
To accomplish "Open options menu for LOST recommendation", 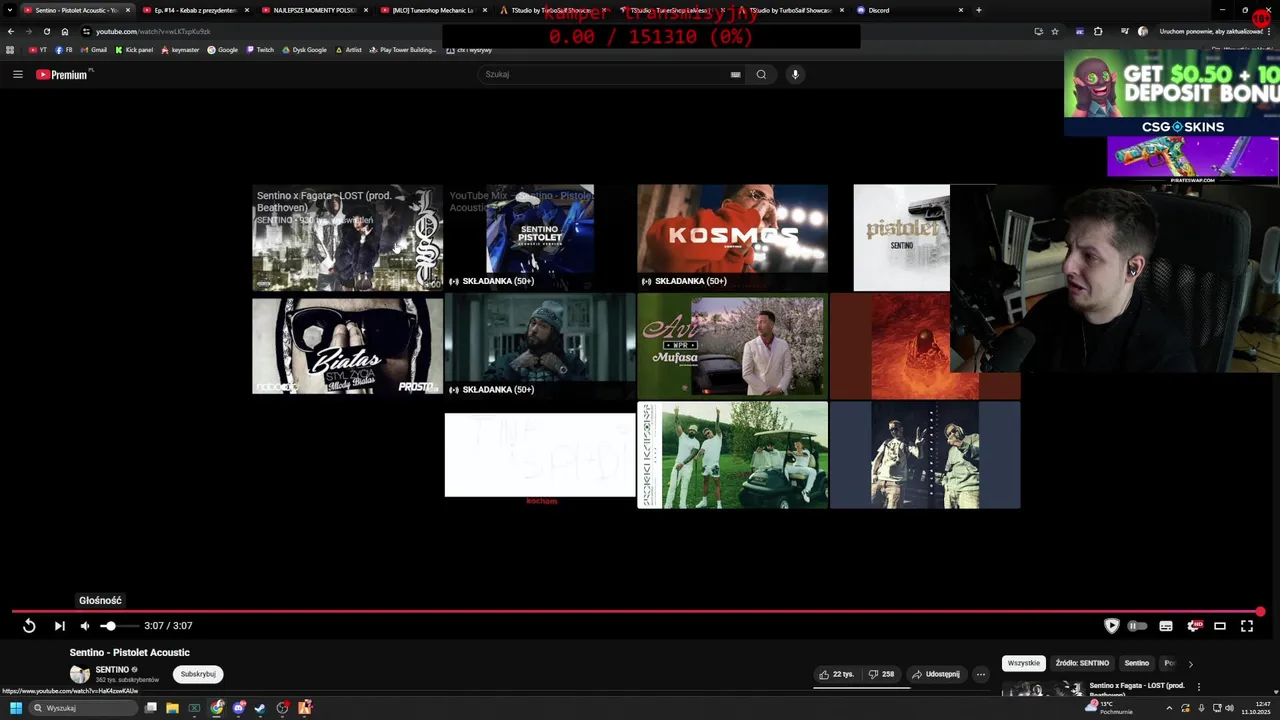I will click(1198, 687).
